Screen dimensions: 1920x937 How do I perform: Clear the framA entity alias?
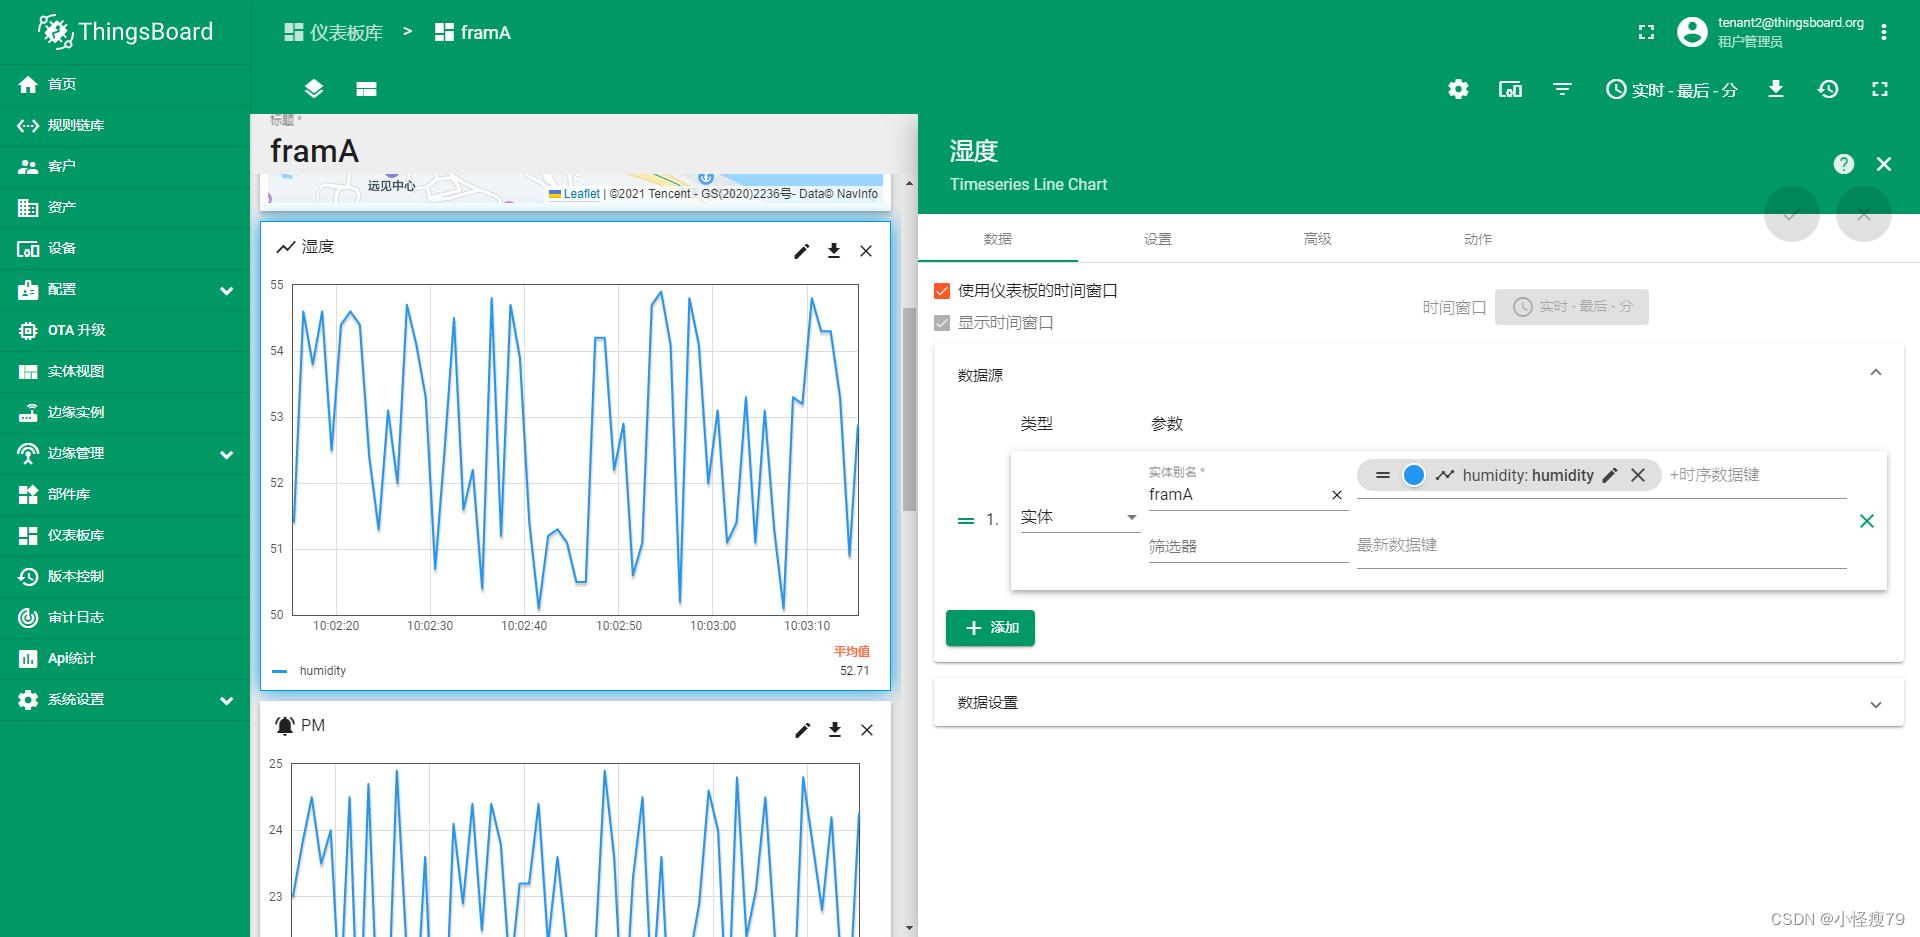click(x=1337, y=495)
